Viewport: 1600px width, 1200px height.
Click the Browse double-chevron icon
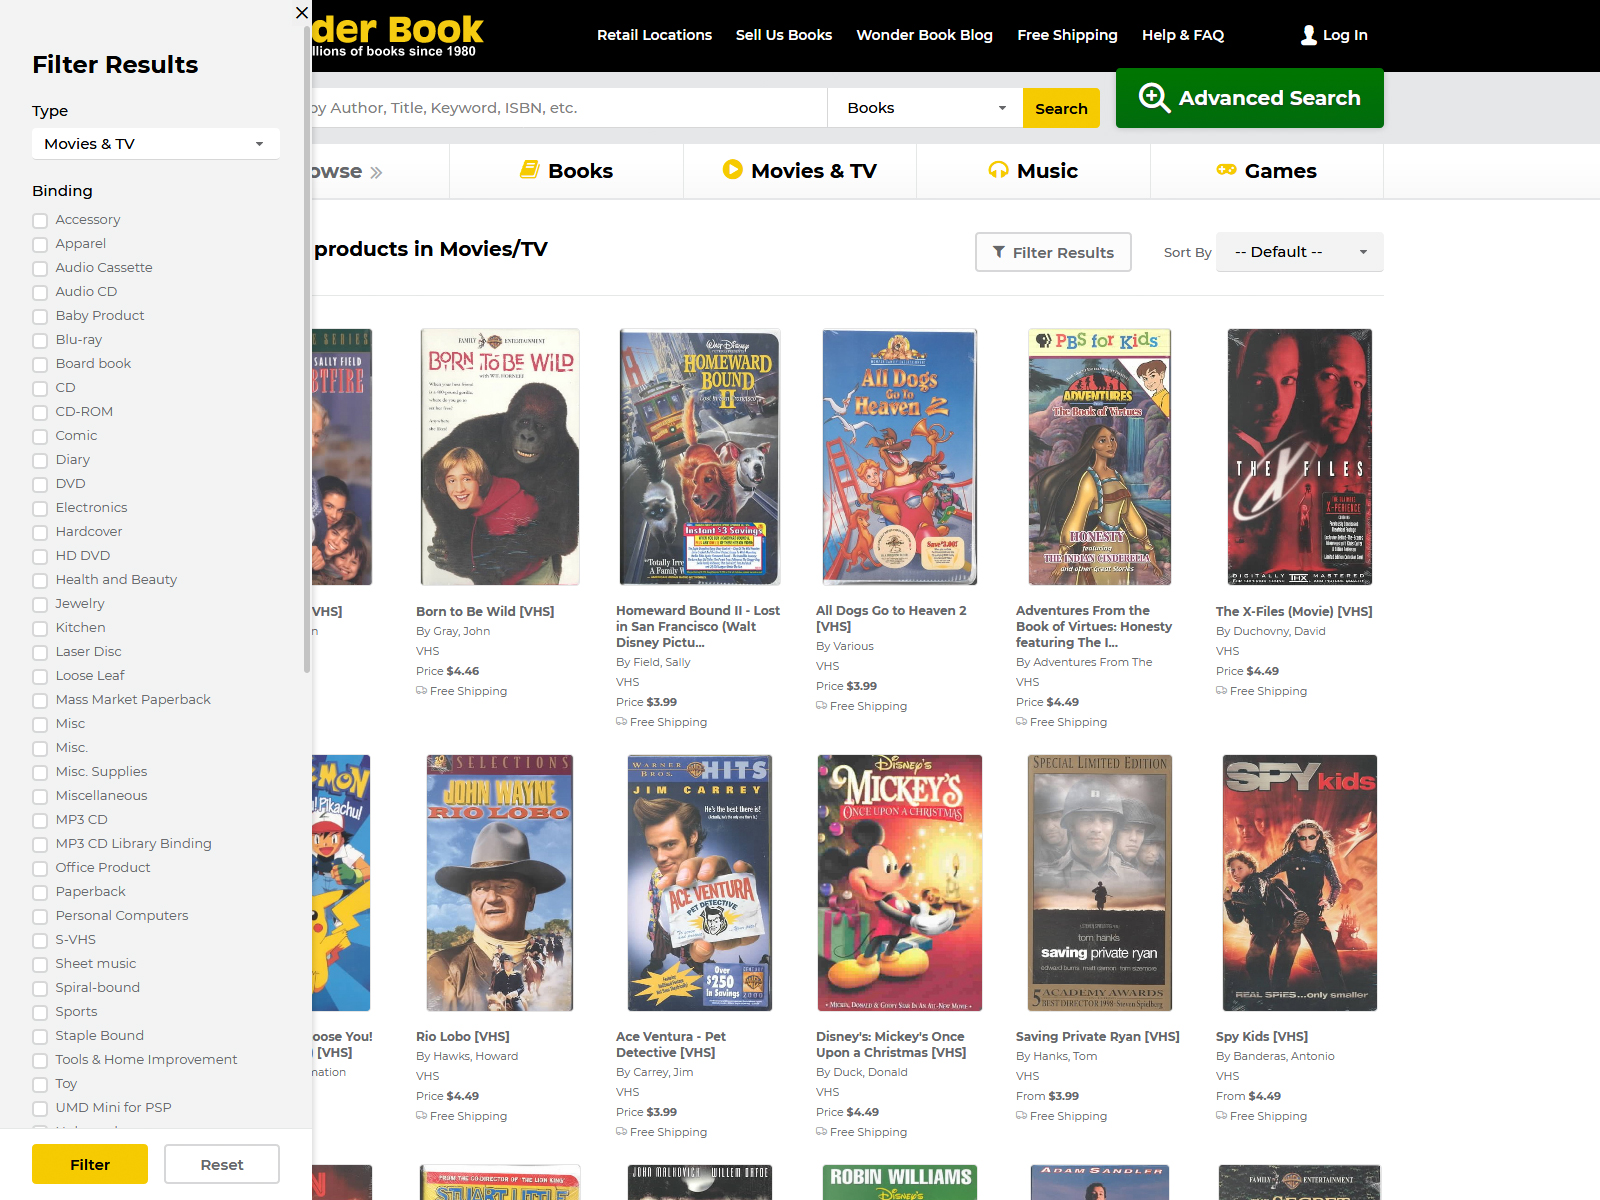[376, 172]
